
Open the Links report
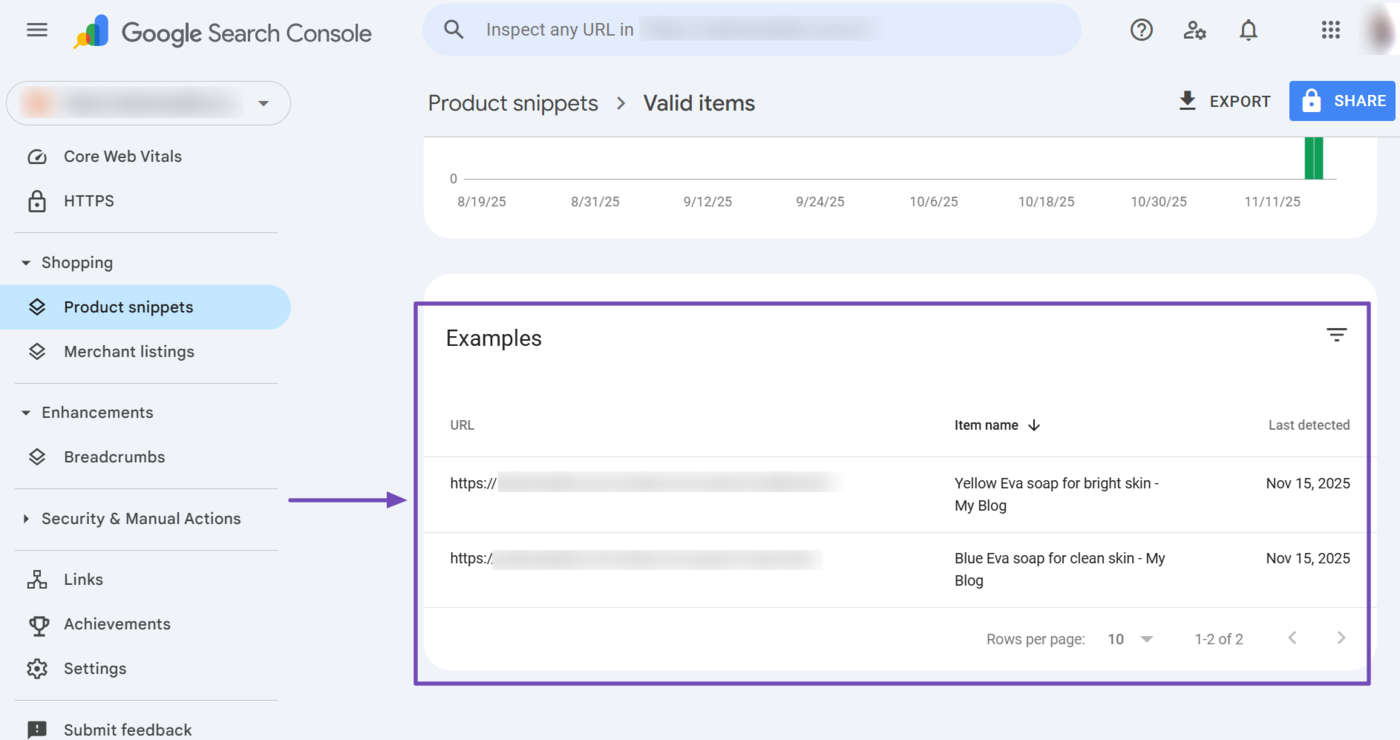[x=82, y=579]
